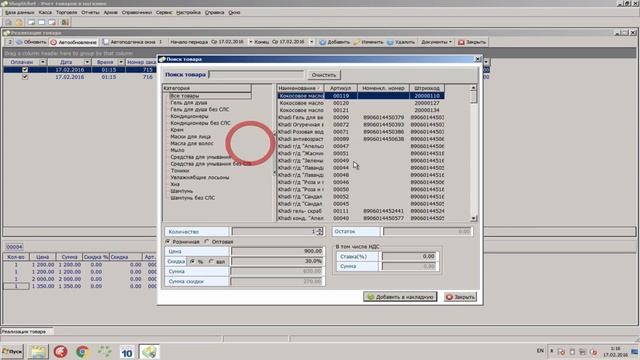Open Google Chrome from the taskbar
Screen dimensions: 640x360
click(x=82, y=351)
